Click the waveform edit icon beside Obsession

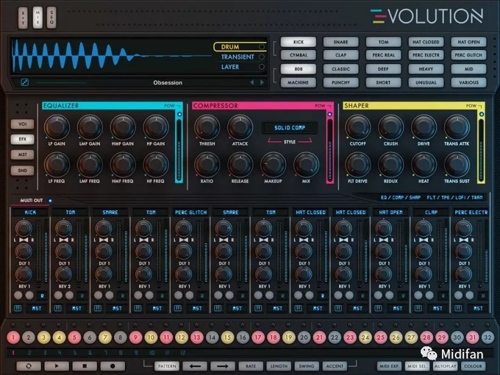point(25,82)
